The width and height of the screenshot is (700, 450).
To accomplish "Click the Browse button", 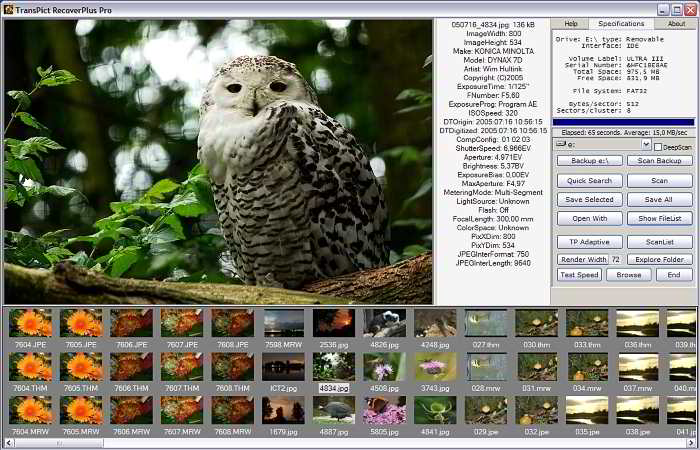I will [628, 275].
